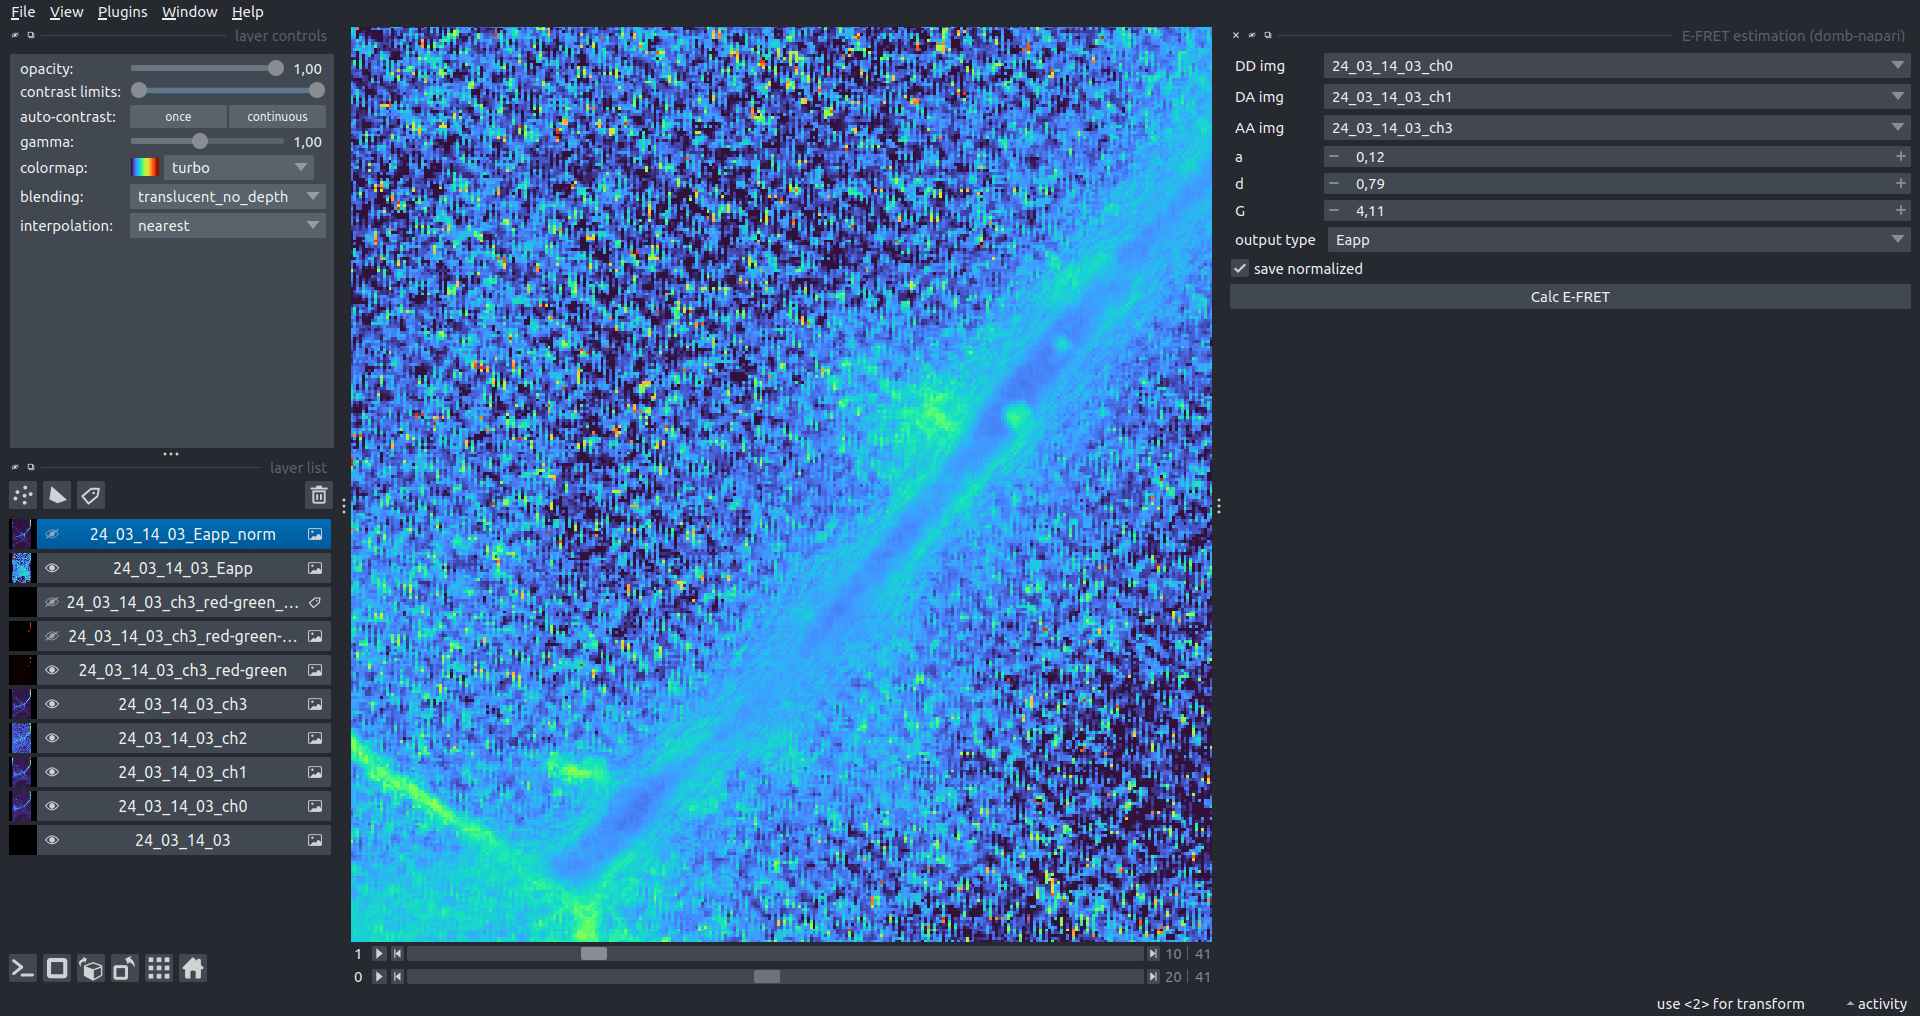1920x1016 pixels.
Task: Click the turbo colormap color swatch
Action: [146, 168]
